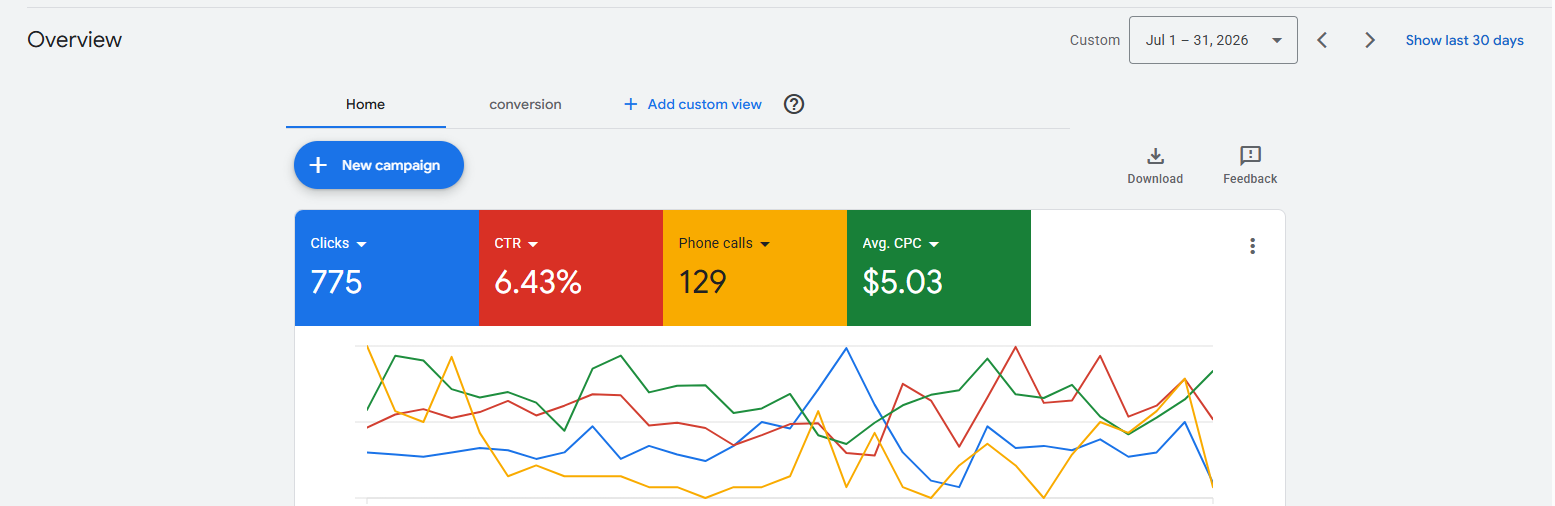Click the blue Clicks peak on chart
This screenshot has width=1555, height=506.
coord(847,348)
